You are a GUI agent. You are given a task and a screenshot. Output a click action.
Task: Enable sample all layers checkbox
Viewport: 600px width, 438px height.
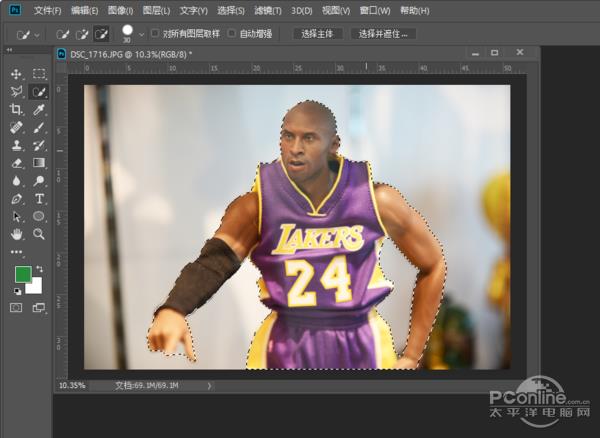155,33
